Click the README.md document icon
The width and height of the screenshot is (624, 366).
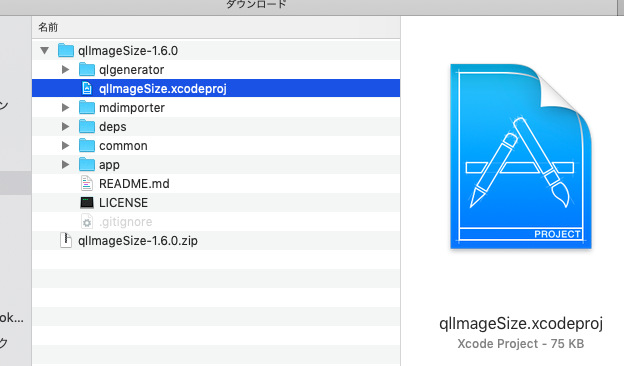click(x=87, y=183)
